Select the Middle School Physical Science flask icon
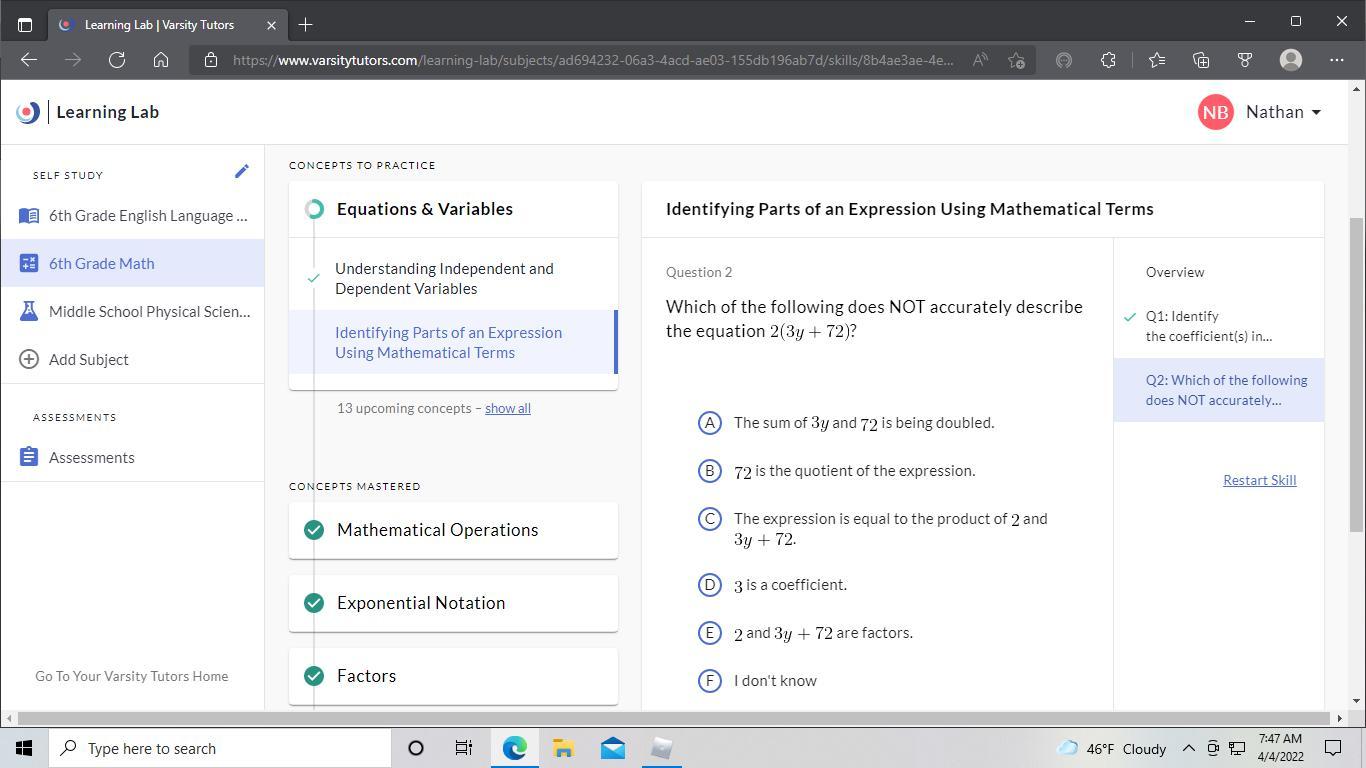 29,312
